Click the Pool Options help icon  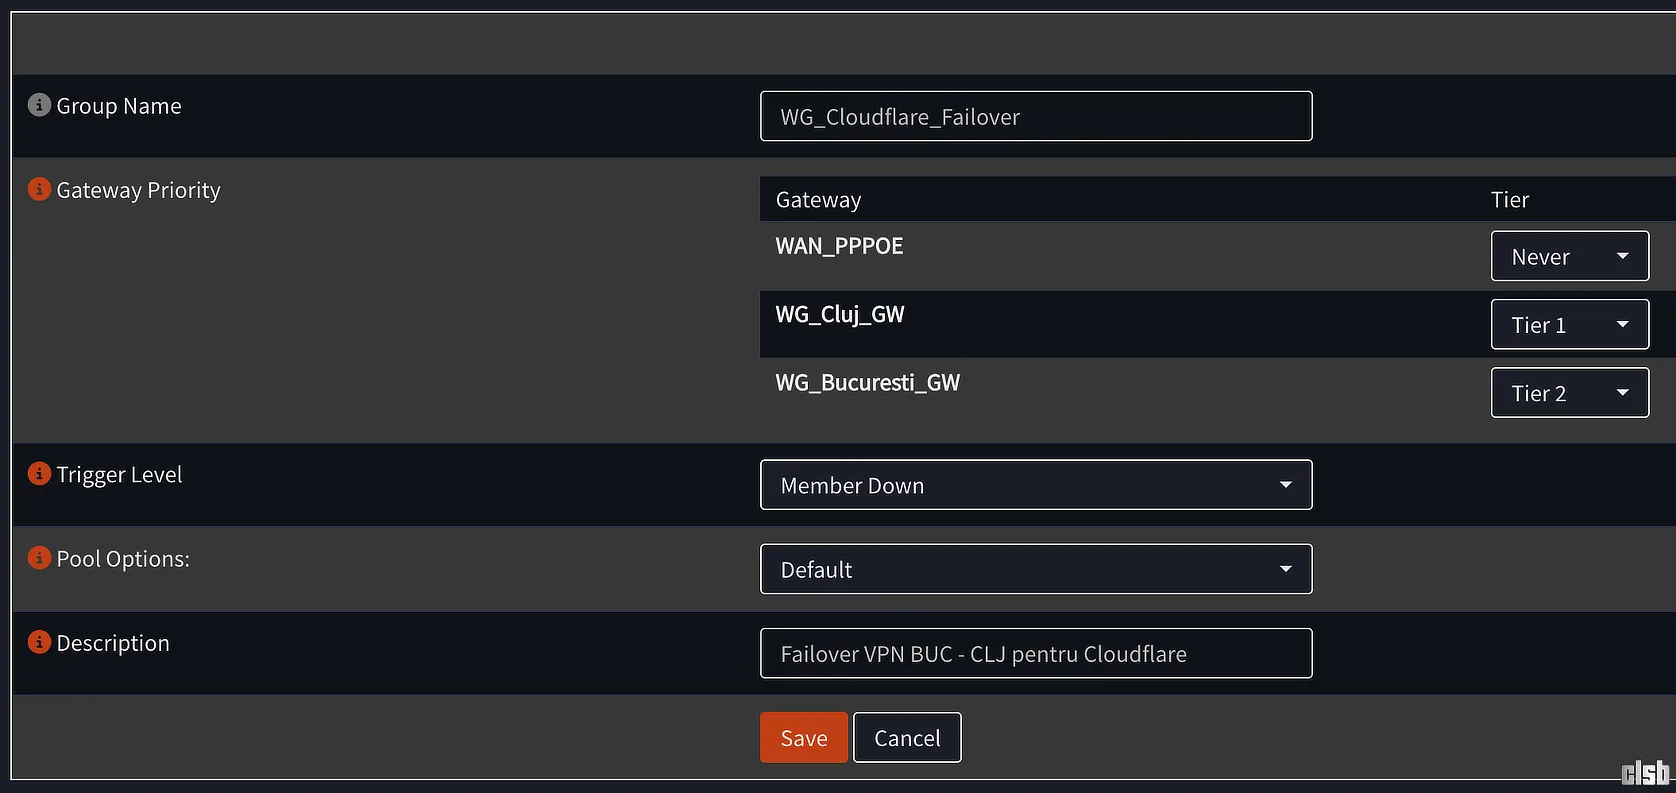click(39, 557)
